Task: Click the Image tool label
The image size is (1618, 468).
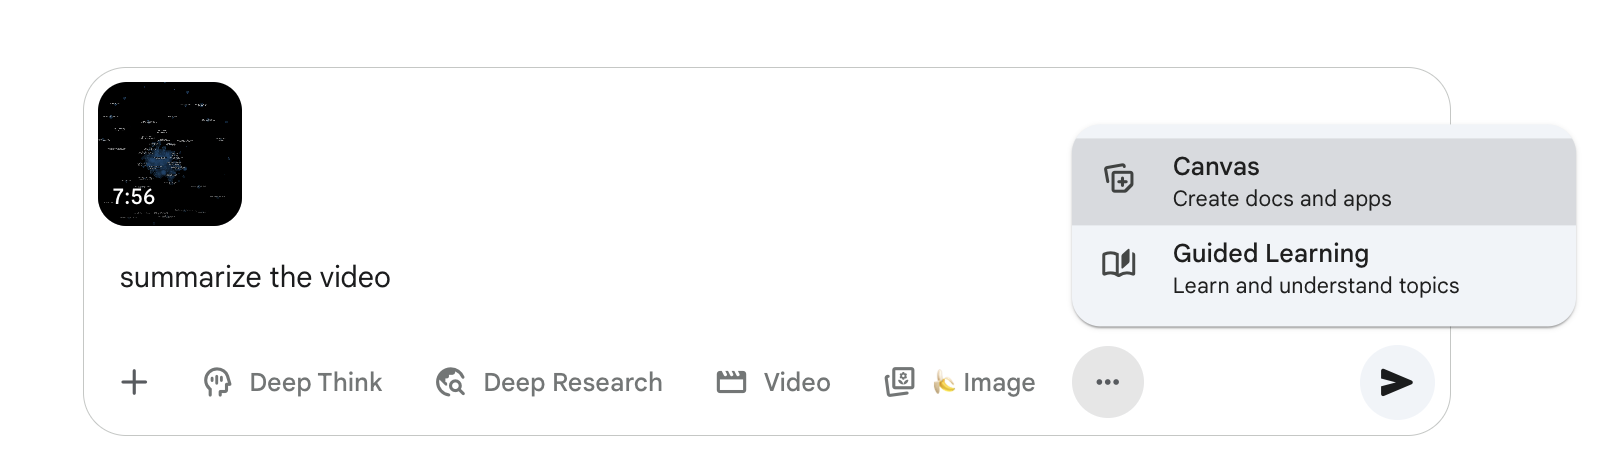Action: [998, 382]
